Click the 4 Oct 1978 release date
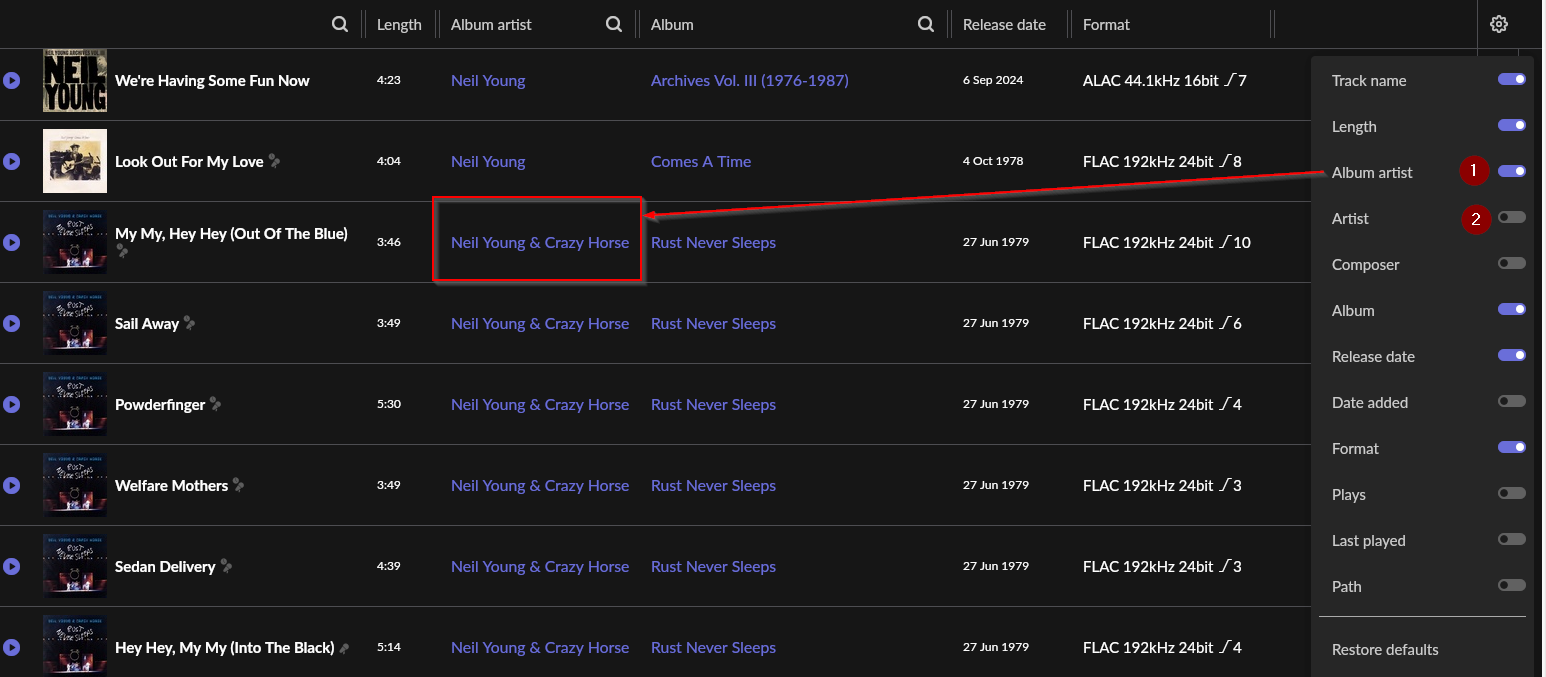Image resolution: width=1546 pixels, height=677 pixels. click(993, 162)
